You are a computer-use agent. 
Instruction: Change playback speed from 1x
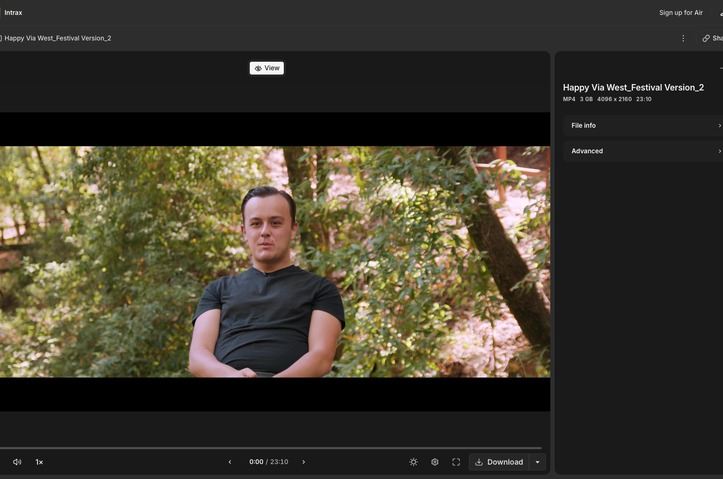click(x=39, y=462)
